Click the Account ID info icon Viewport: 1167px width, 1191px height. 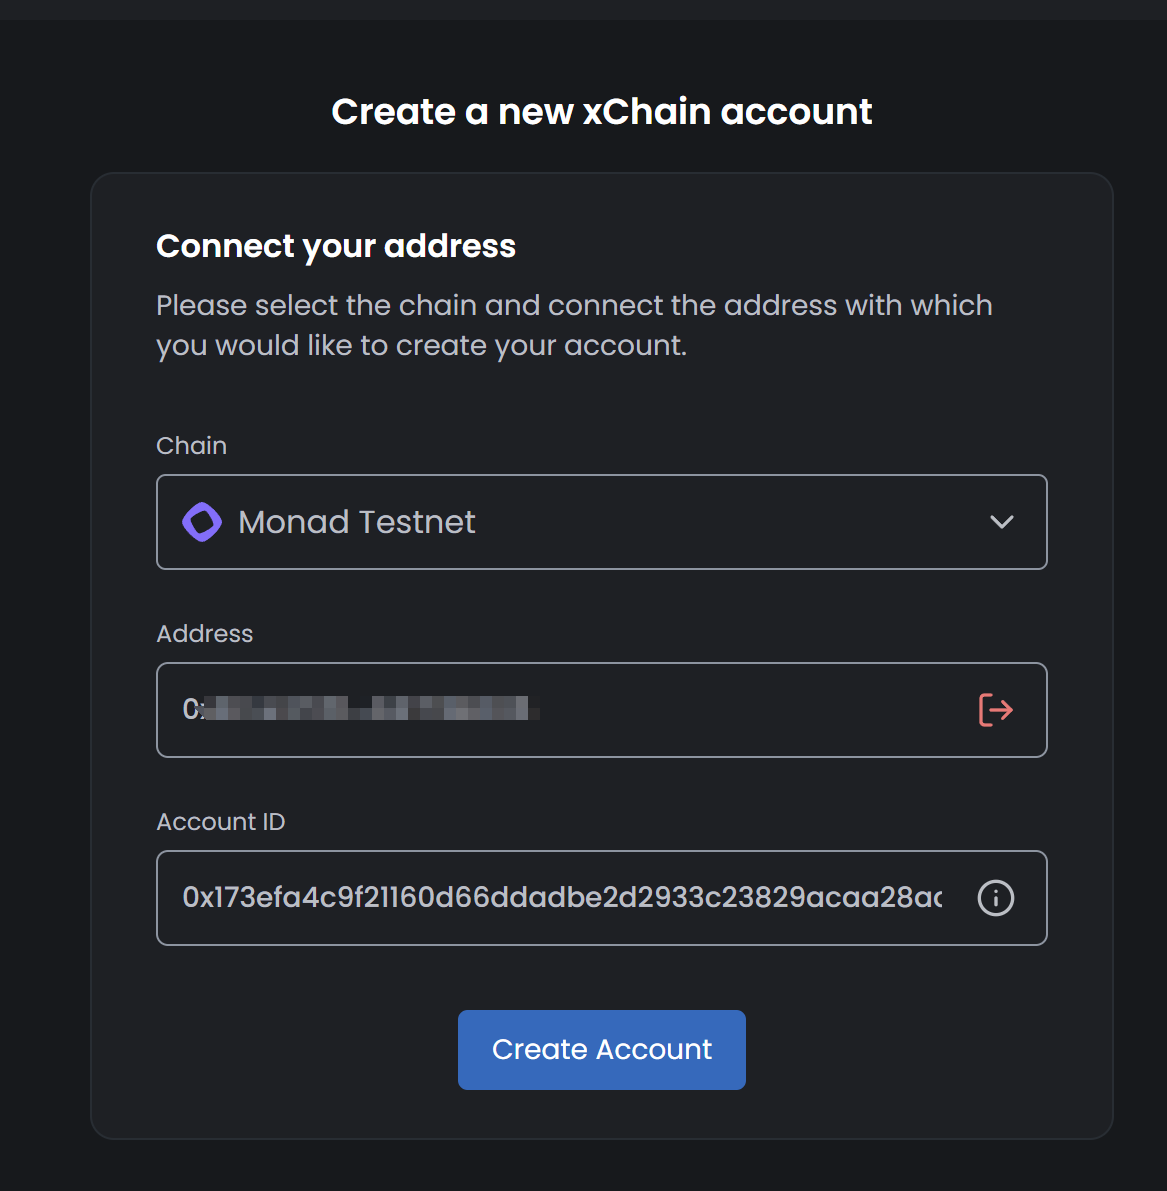995,898
